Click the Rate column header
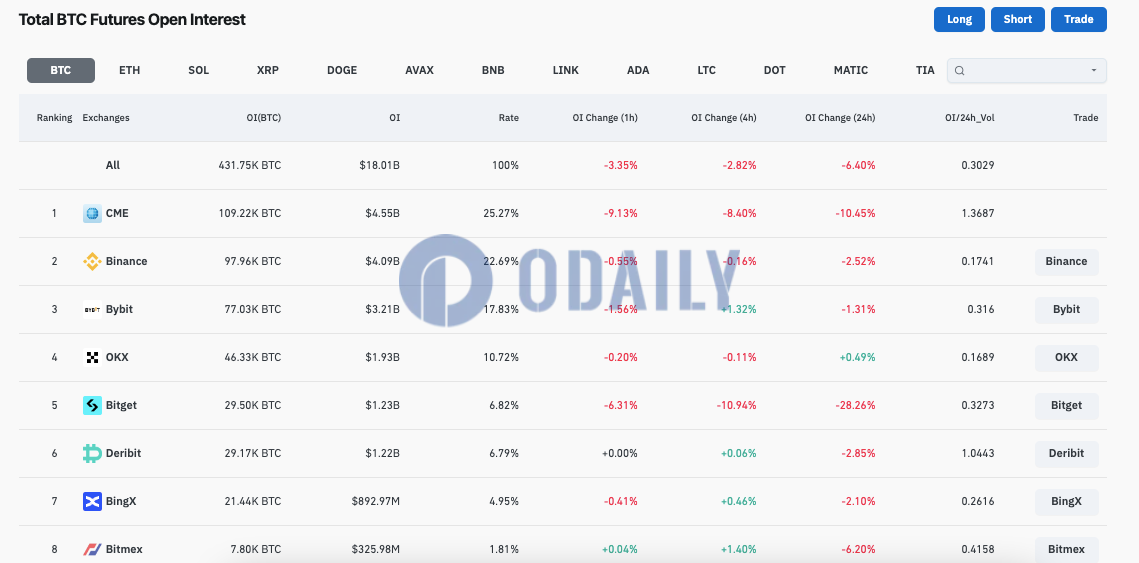 point(508,118)
